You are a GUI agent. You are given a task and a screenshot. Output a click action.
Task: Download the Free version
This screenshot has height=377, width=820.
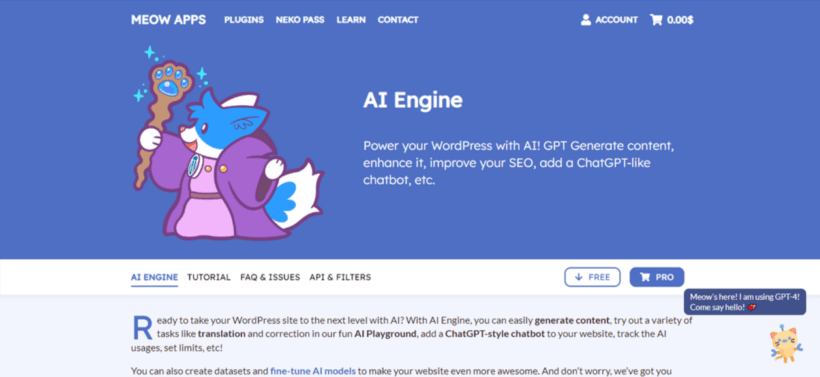592,277
